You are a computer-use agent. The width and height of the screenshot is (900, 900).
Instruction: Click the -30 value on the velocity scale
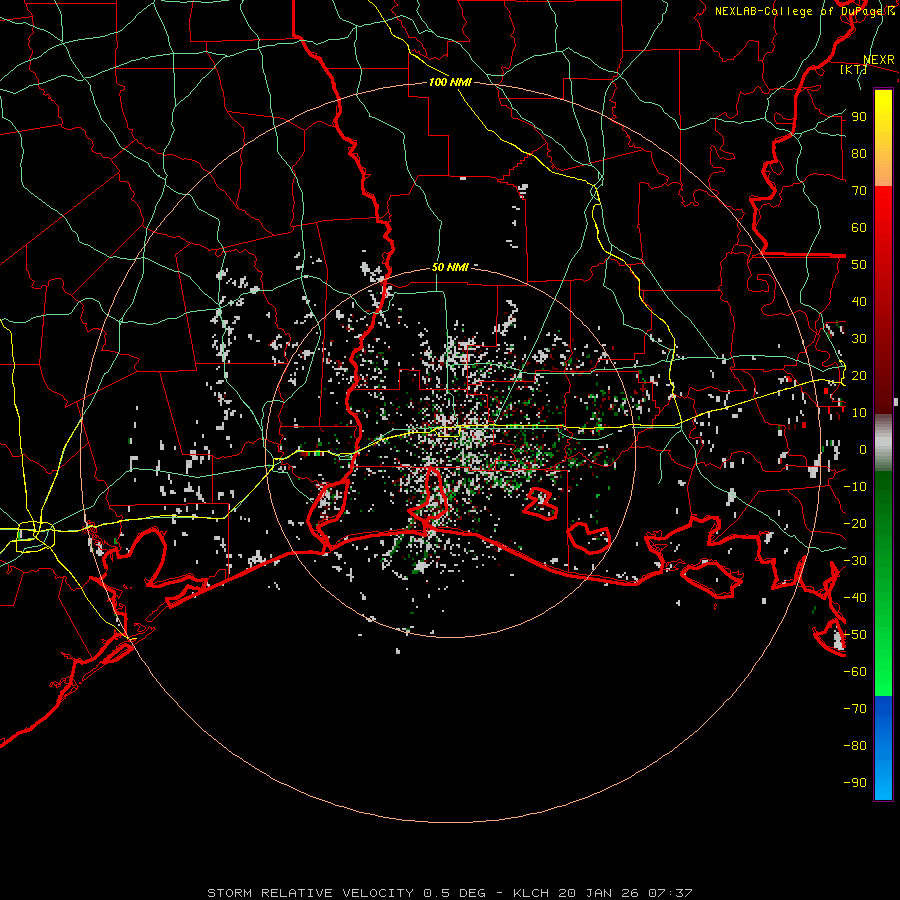855,561
